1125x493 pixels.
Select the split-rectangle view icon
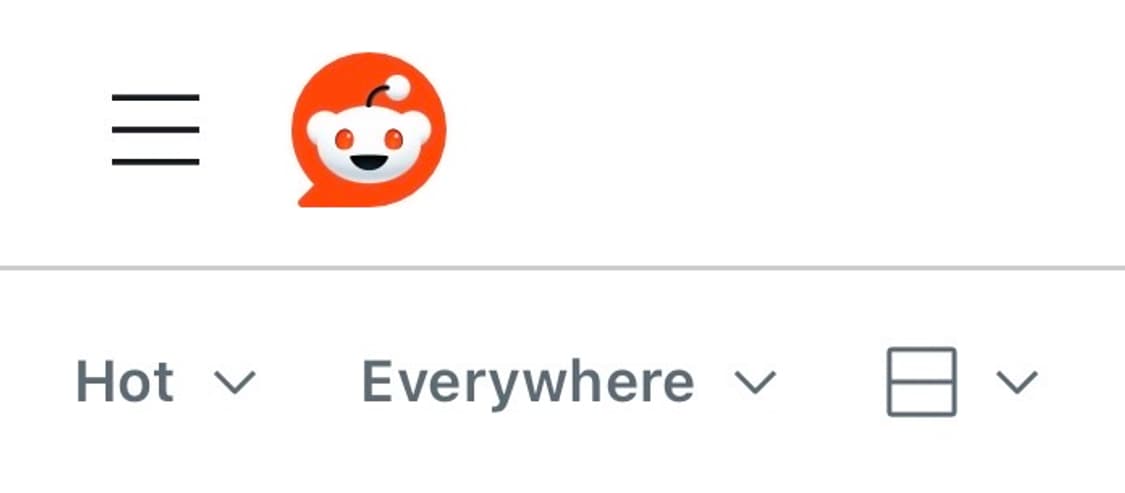pos(921,382)
